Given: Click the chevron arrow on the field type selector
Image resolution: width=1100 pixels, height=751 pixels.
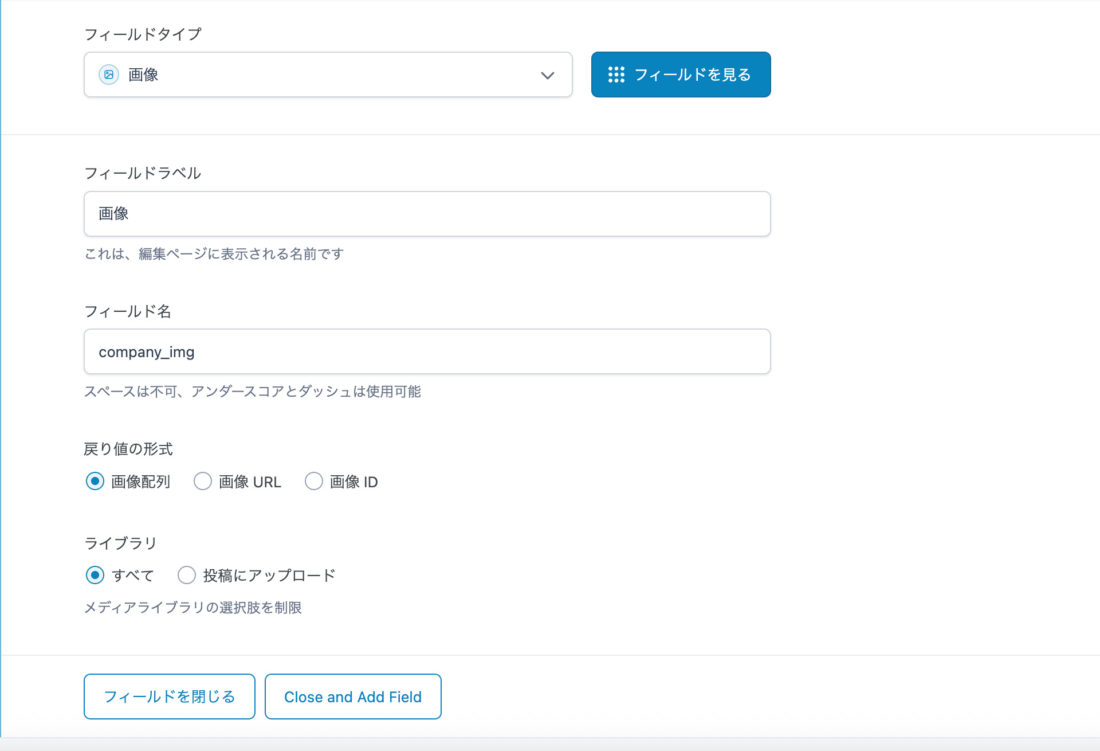Looking at the screenshot, I should coord(547,75).
